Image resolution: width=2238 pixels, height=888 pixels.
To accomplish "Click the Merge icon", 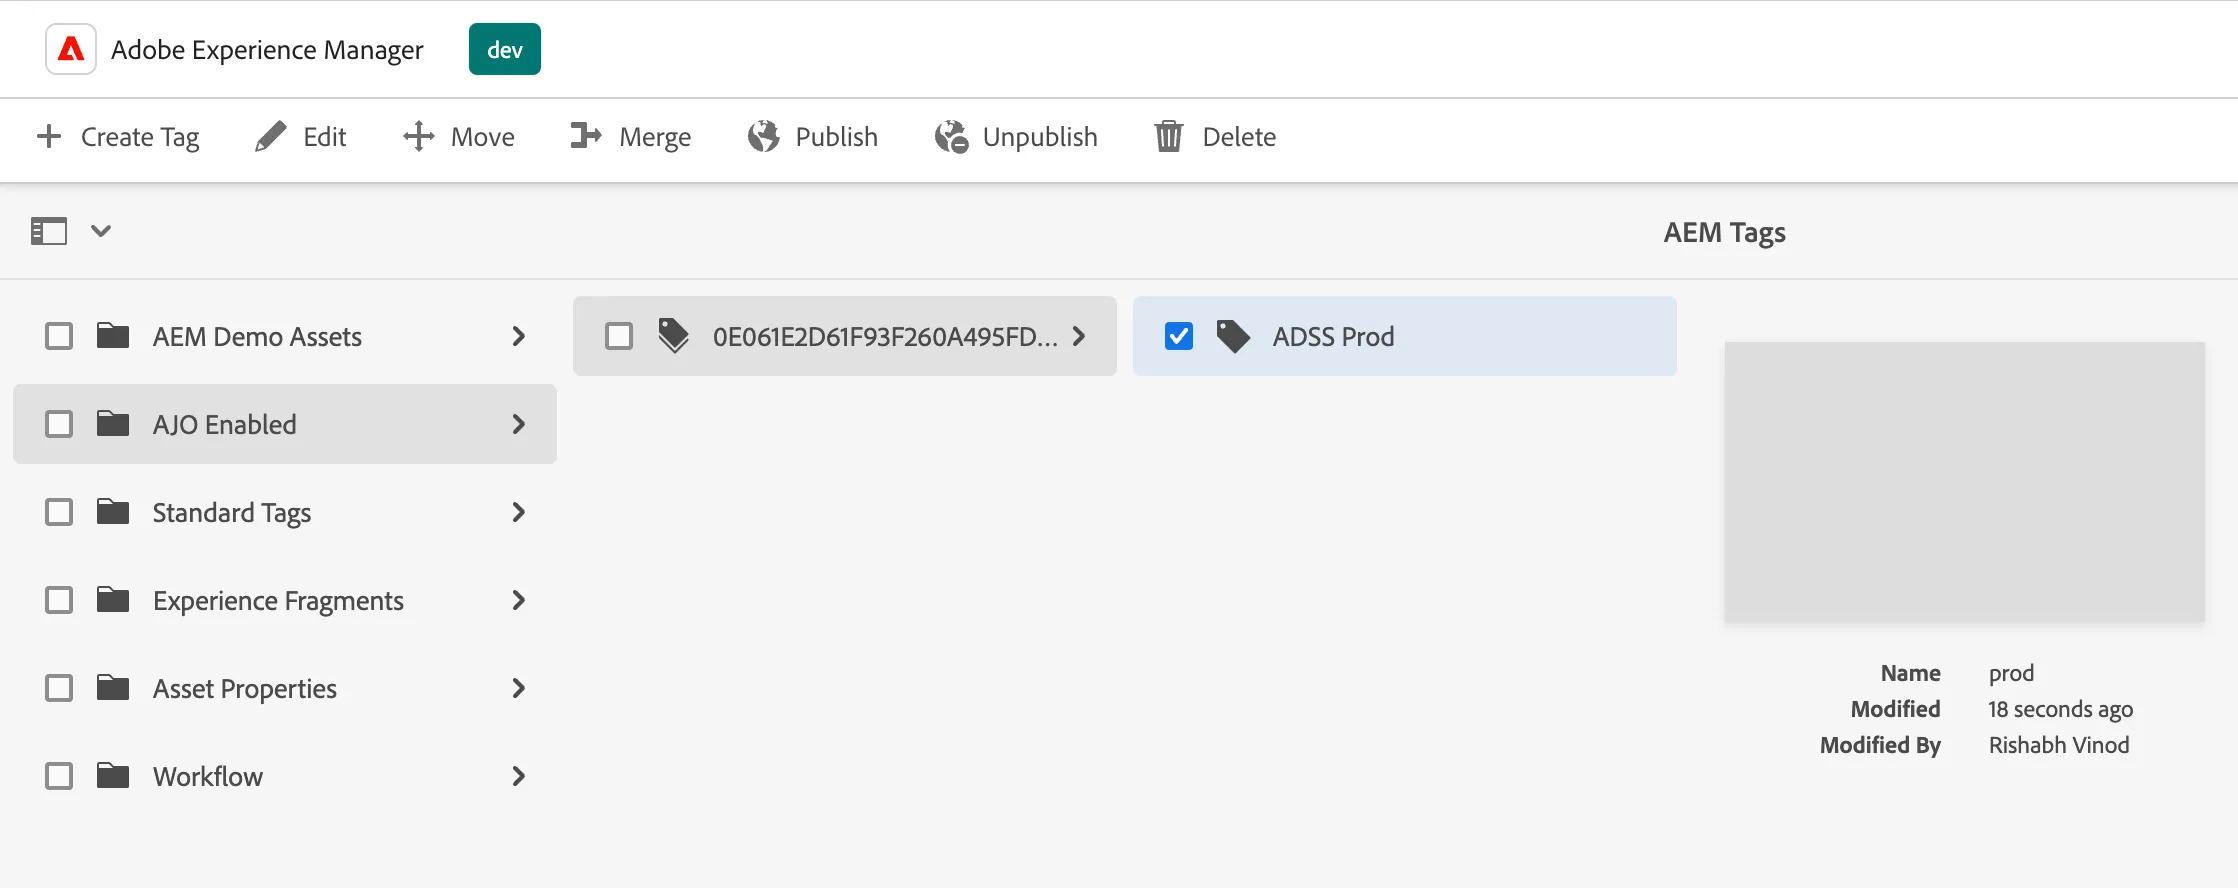I will (x=586, y=136).
